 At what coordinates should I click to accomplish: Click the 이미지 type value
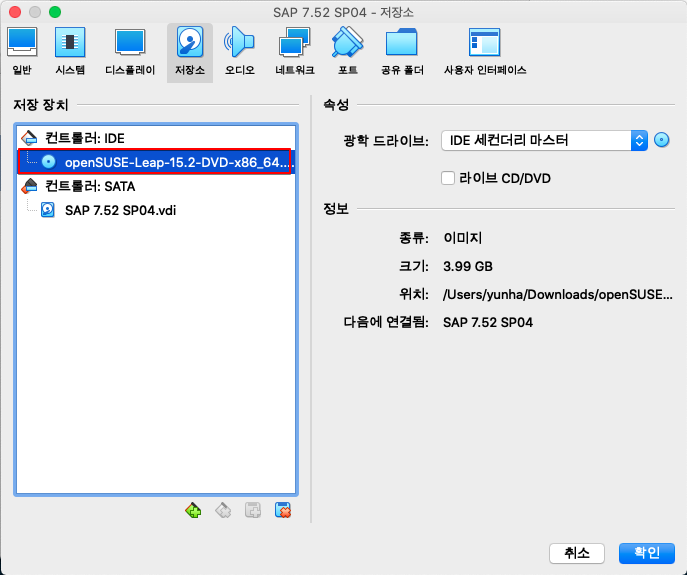click(x=463, y=238)
